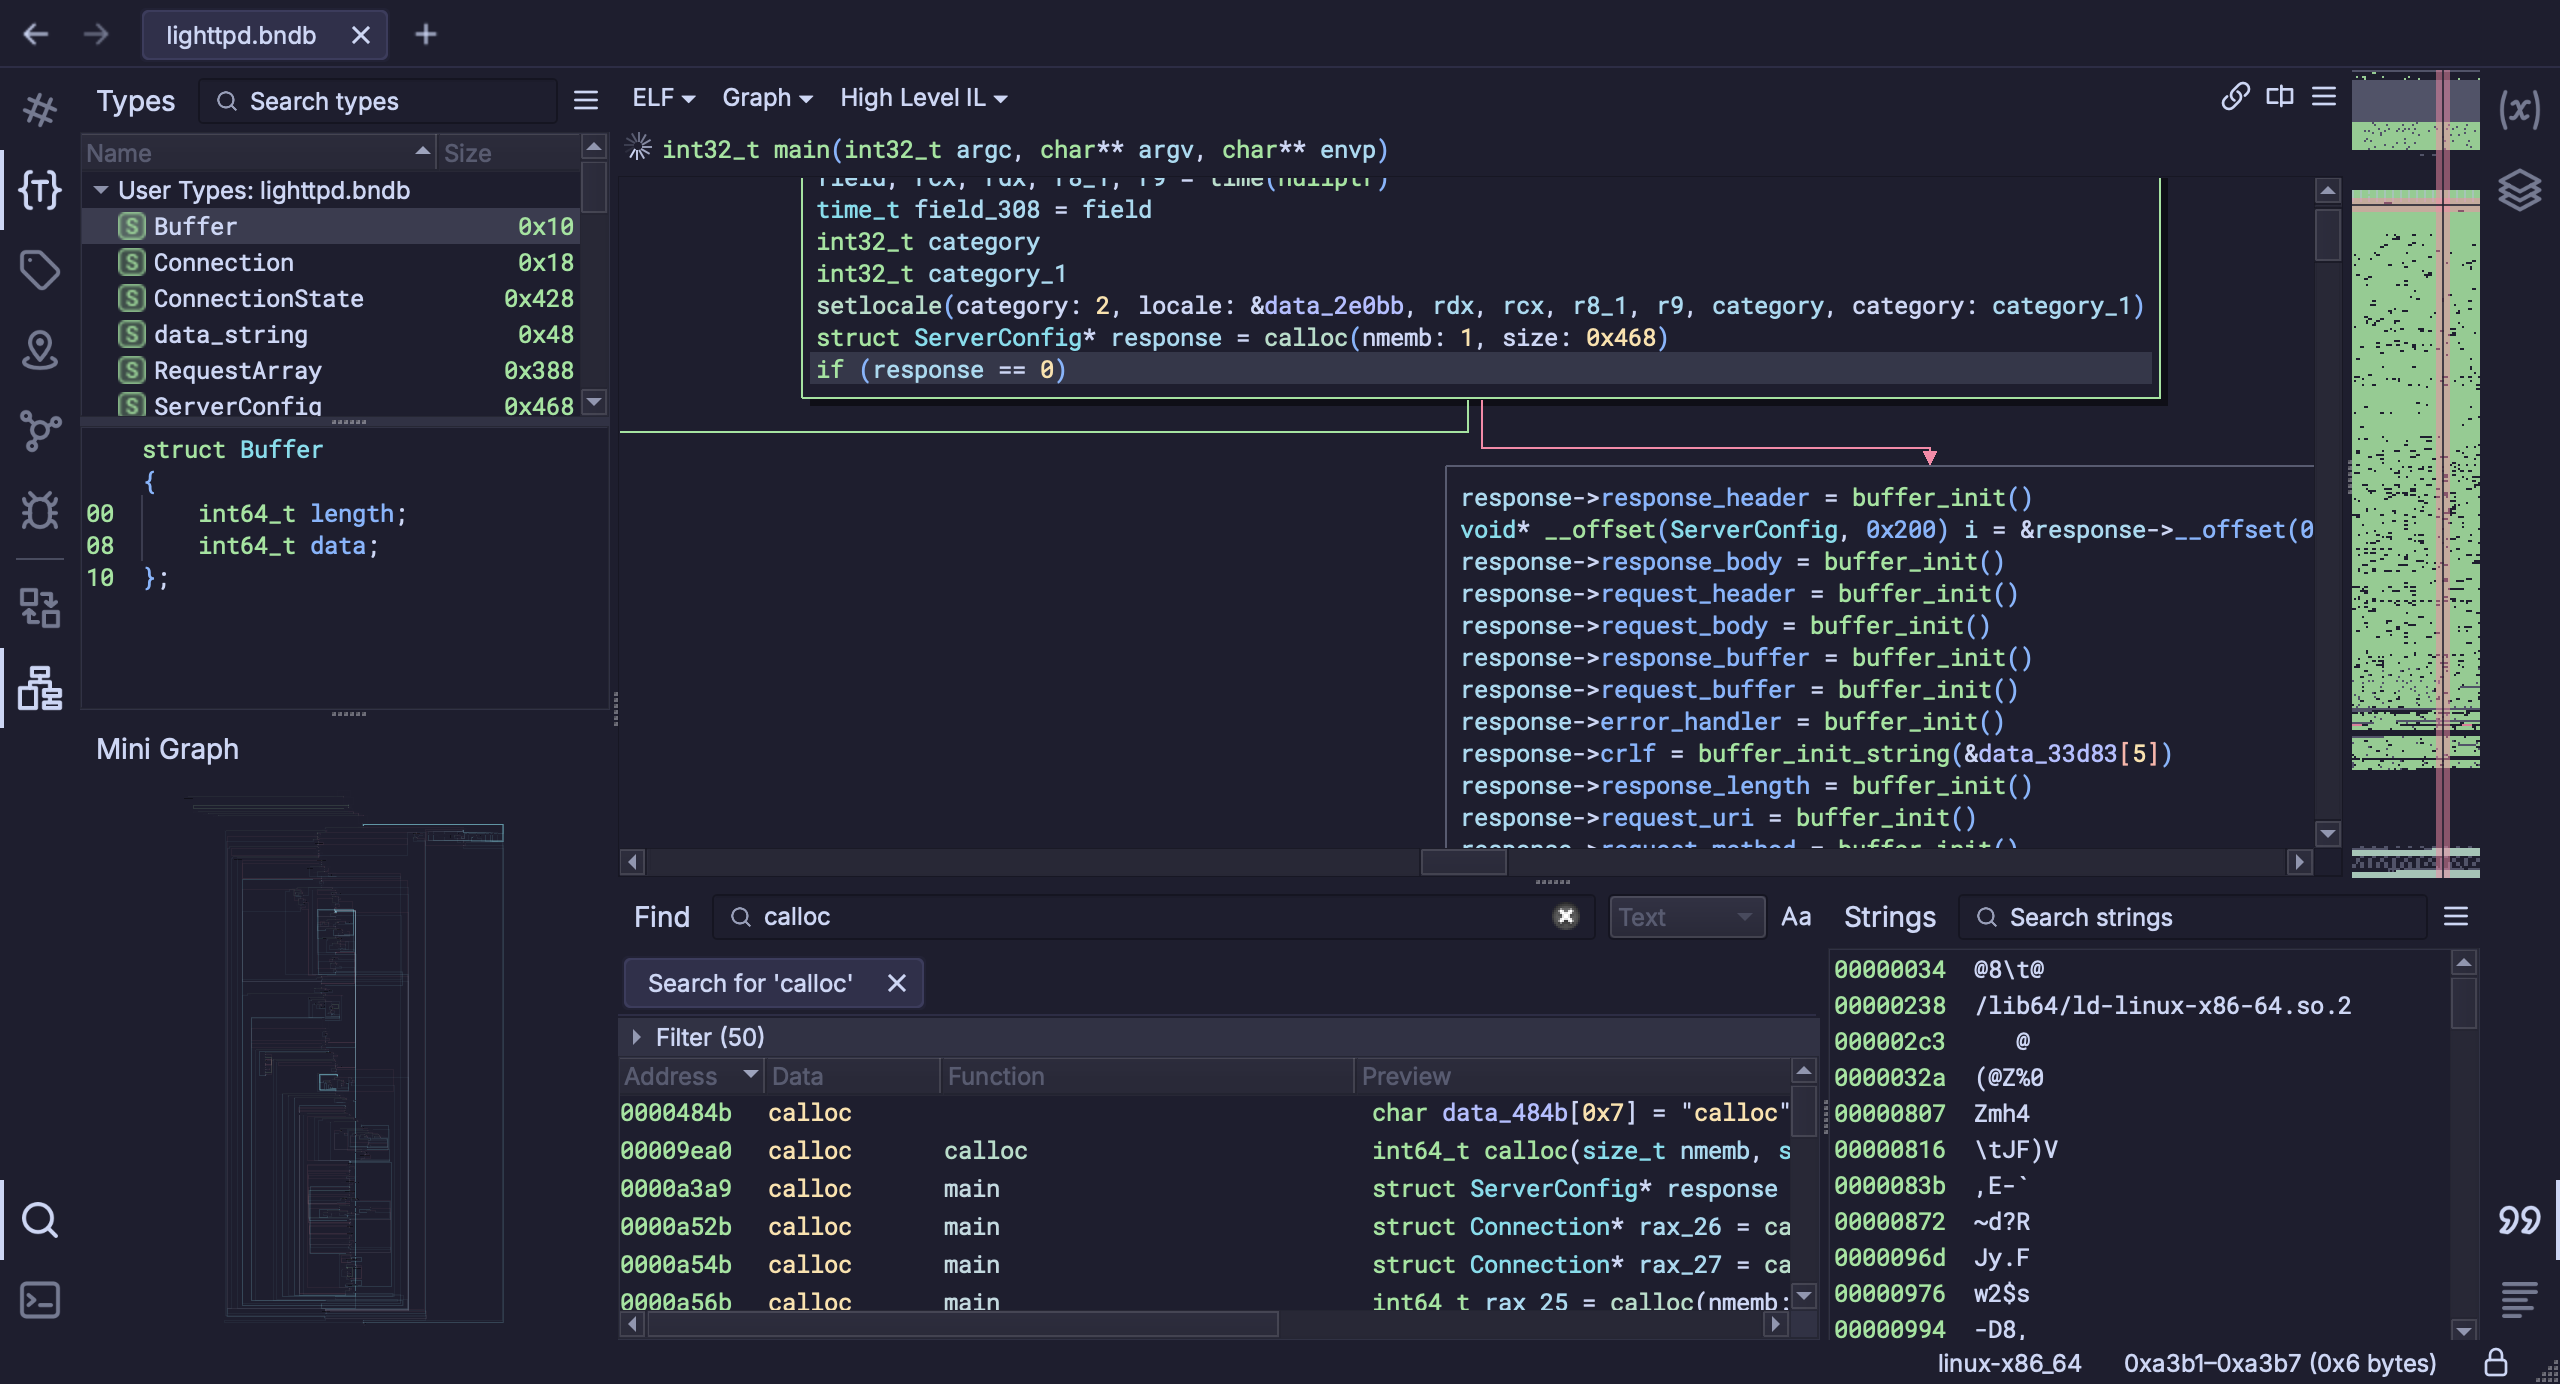Collapse User Types: lighttpd.bndb tree
2560x1384 pixels.
click(101, 190)
